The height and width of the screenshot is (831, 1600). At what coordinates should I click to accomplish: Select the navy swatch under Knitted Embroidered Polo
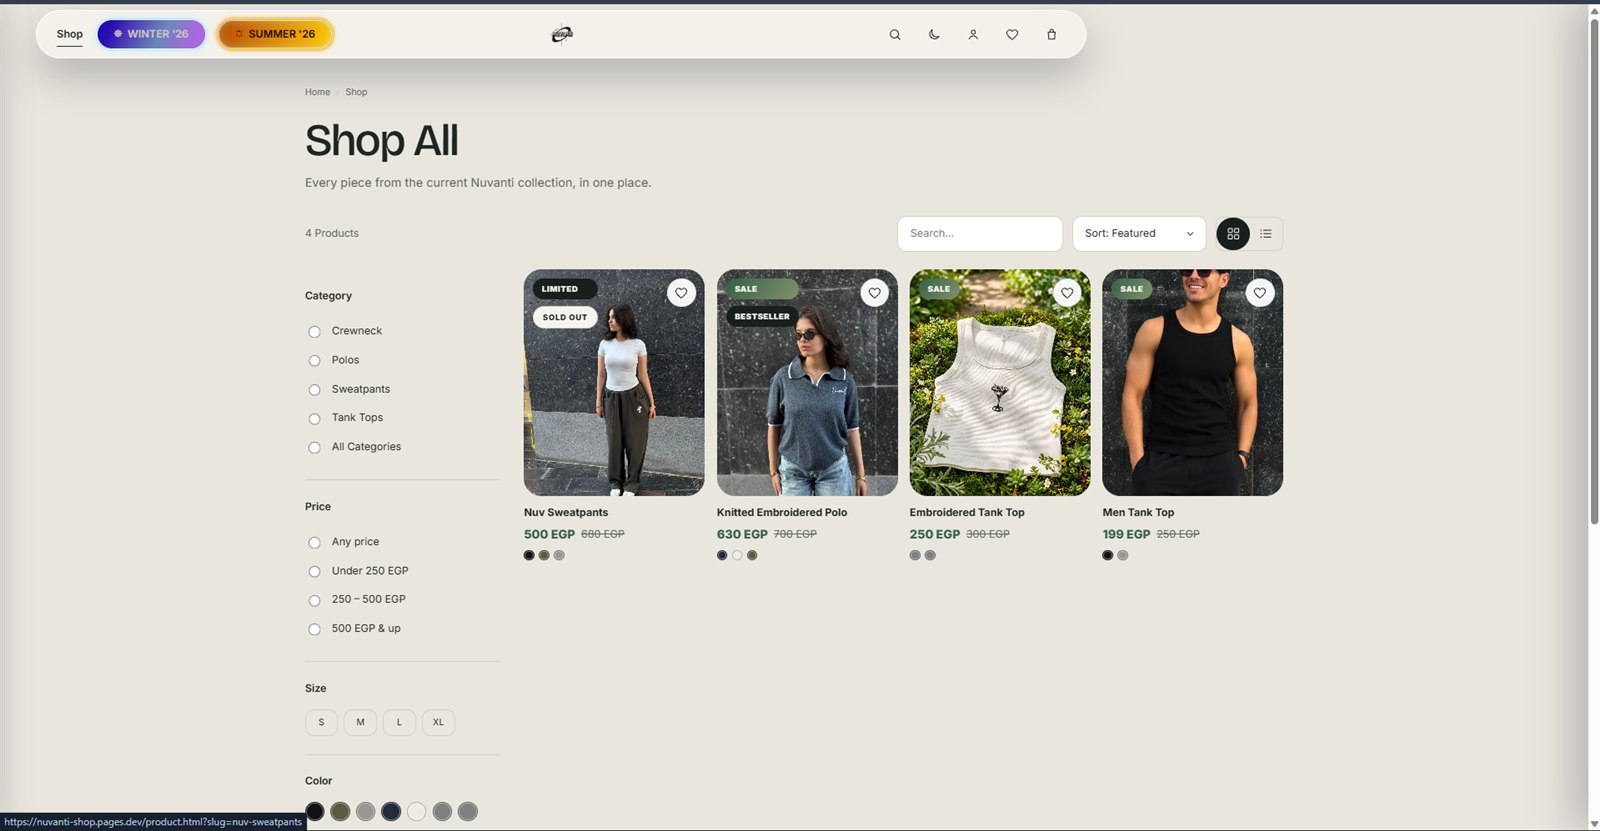[722, 555]
